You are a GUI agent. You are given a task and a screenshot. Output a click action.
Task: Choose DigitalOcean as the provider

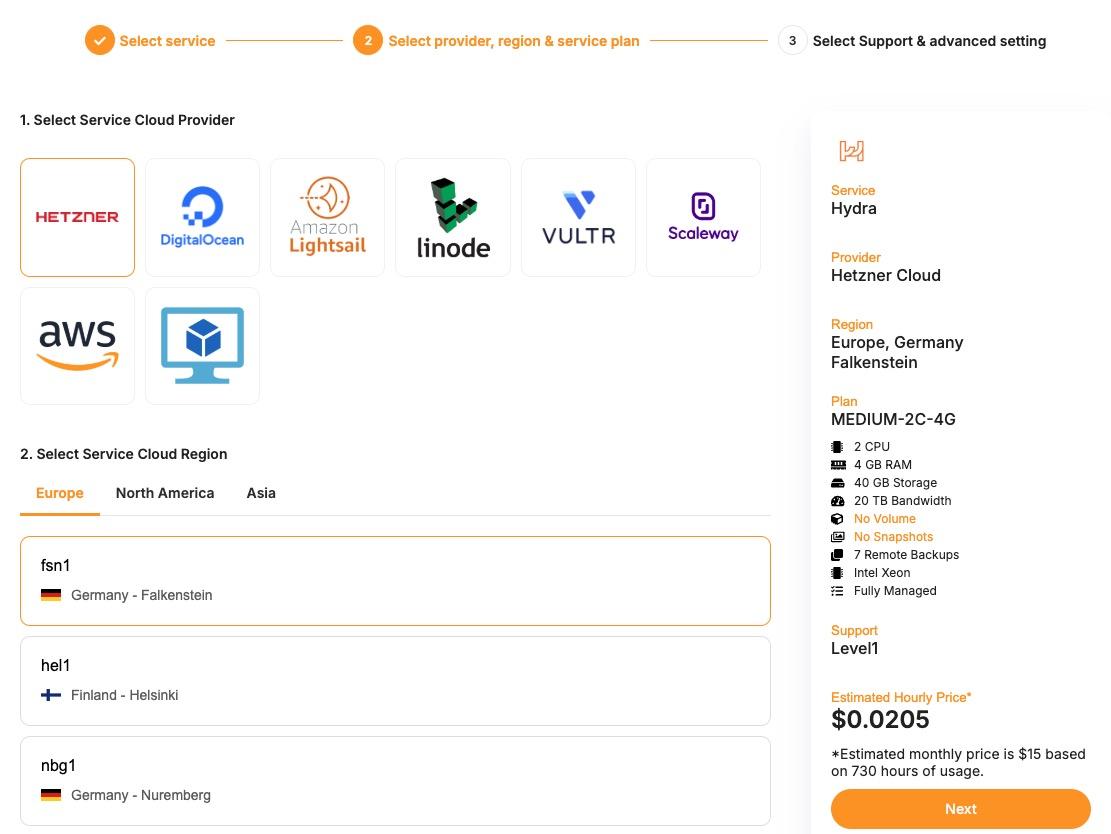[202, 217]
